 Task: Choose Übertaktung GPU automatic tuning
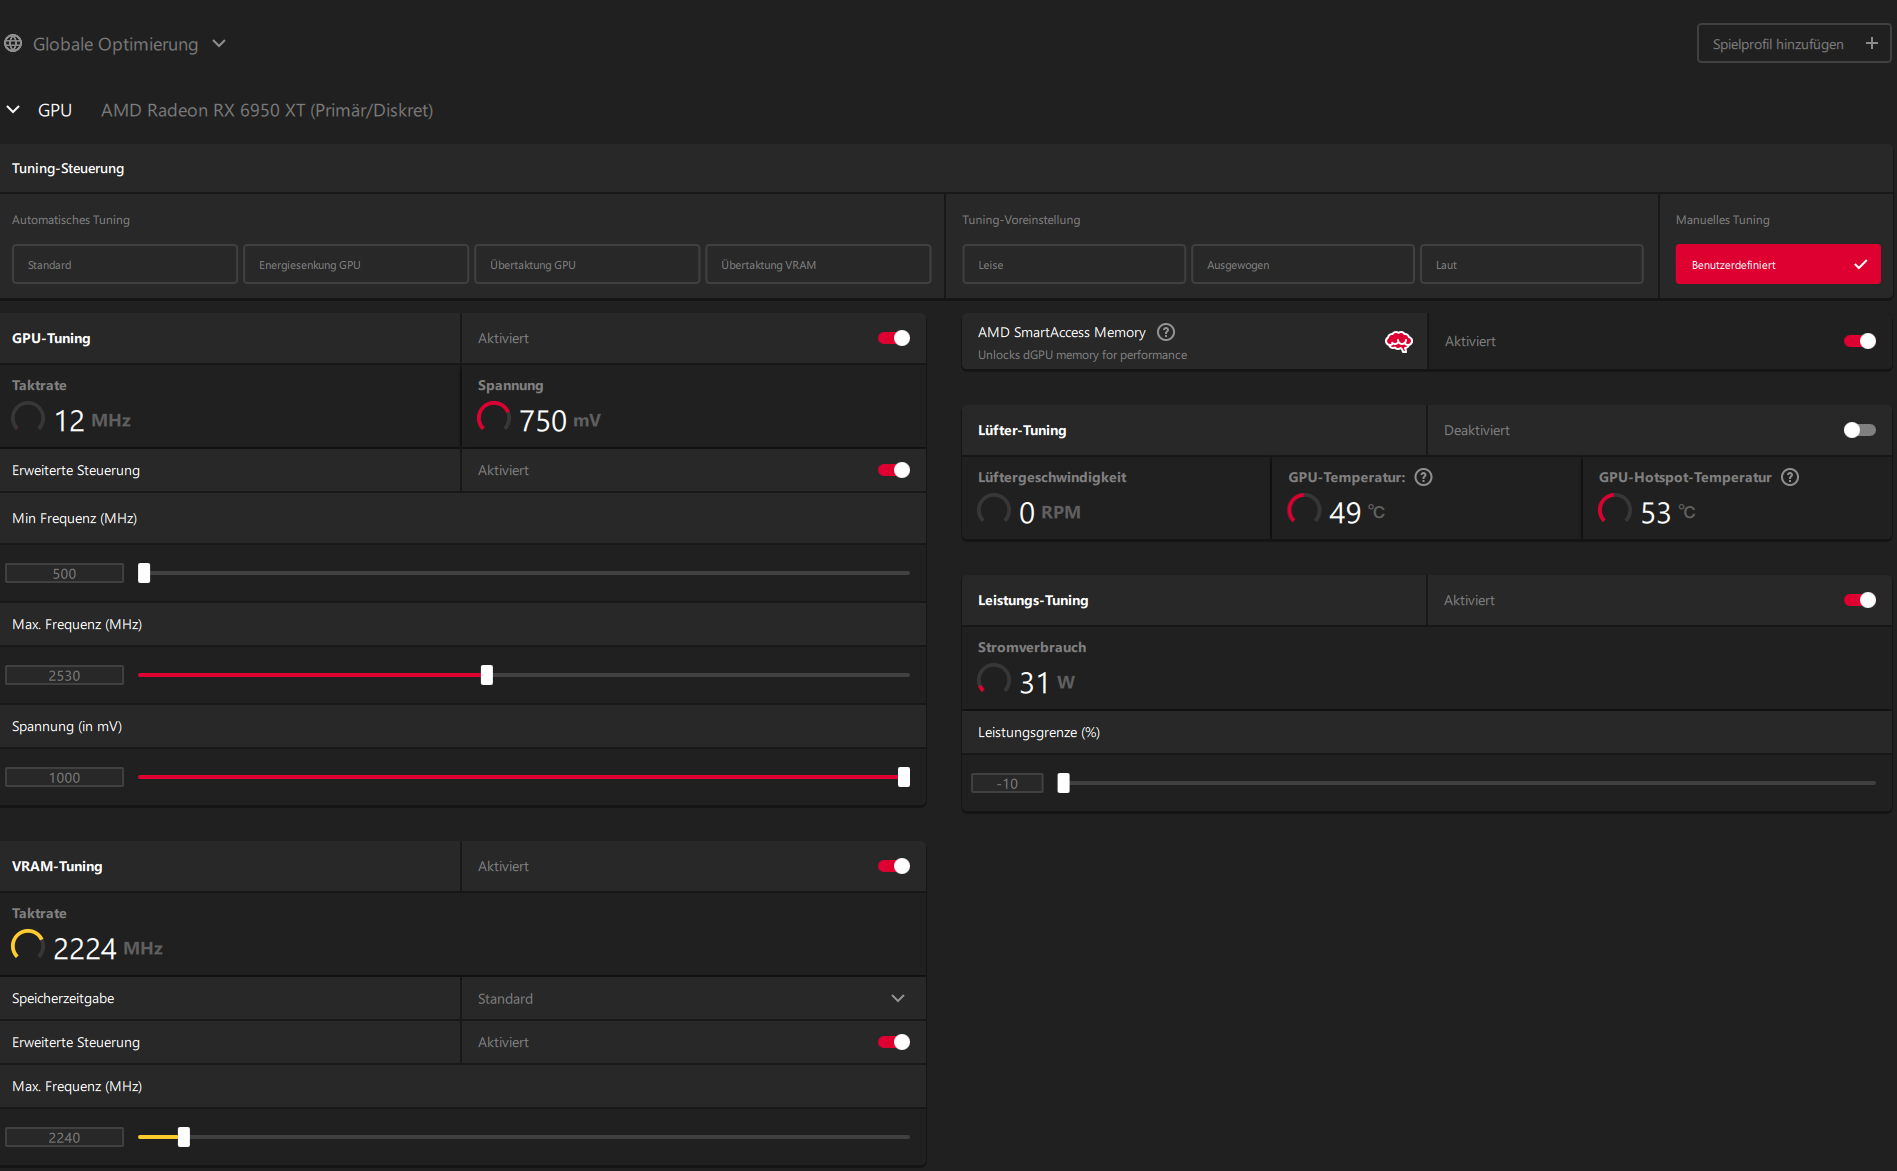point(587,264)
